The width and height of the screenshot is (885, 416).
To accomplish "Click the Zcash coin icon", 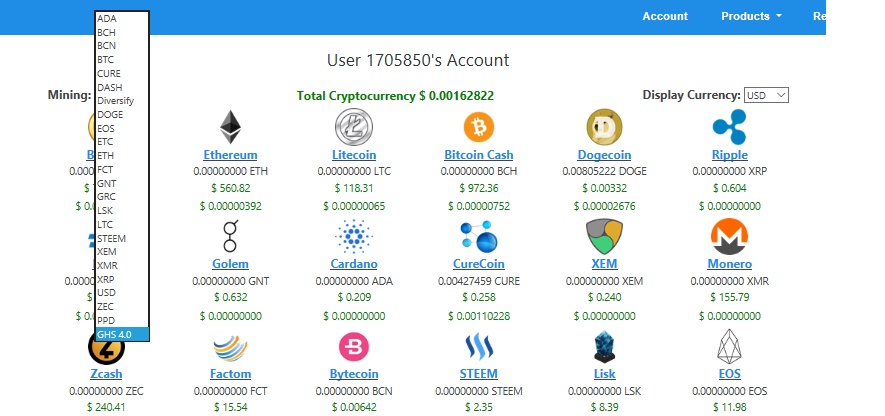I will tap(106, 346).
